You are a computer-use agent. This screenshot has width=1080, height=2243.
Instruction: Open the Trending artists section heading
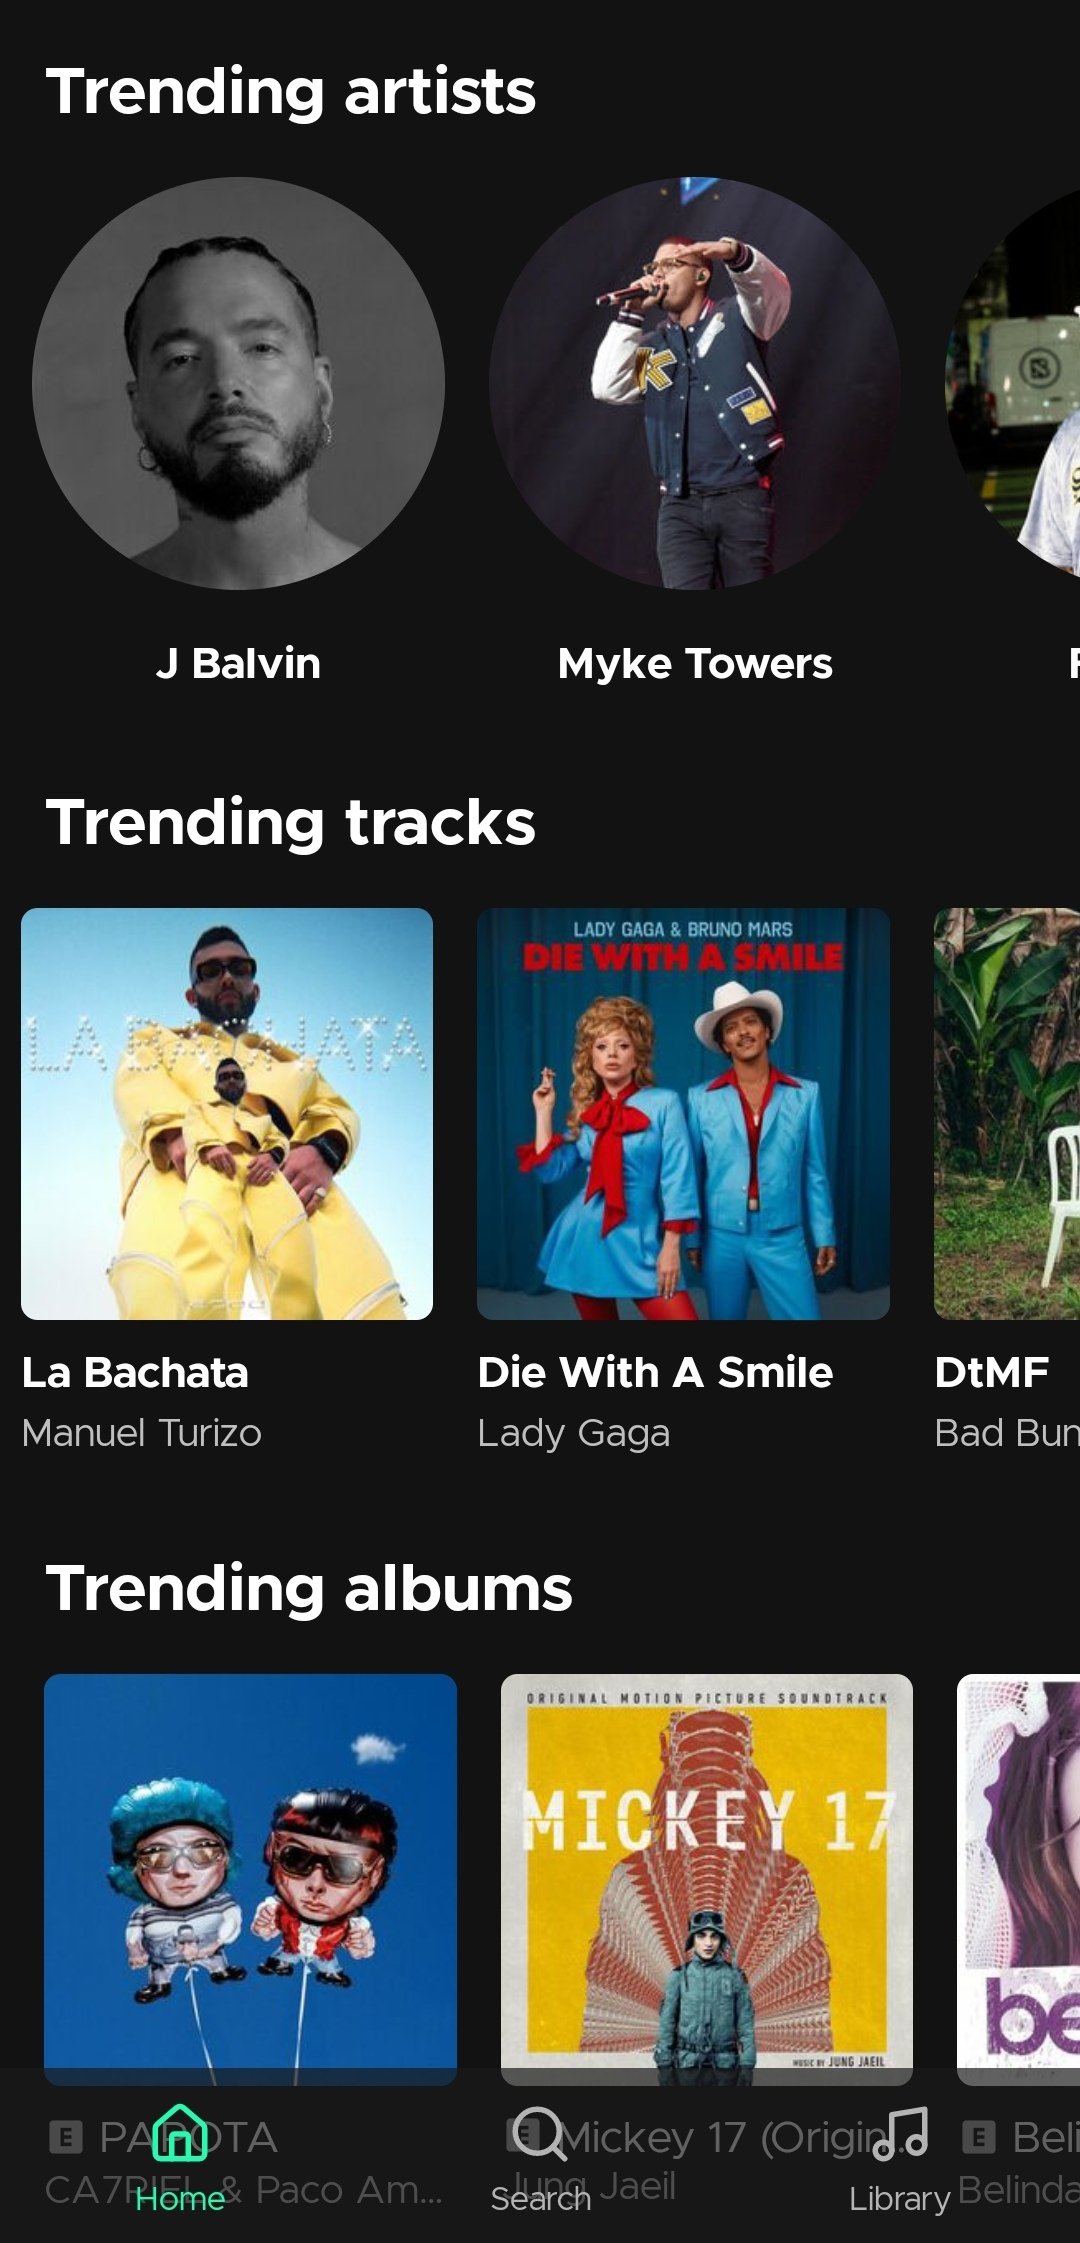coord(291,92)
